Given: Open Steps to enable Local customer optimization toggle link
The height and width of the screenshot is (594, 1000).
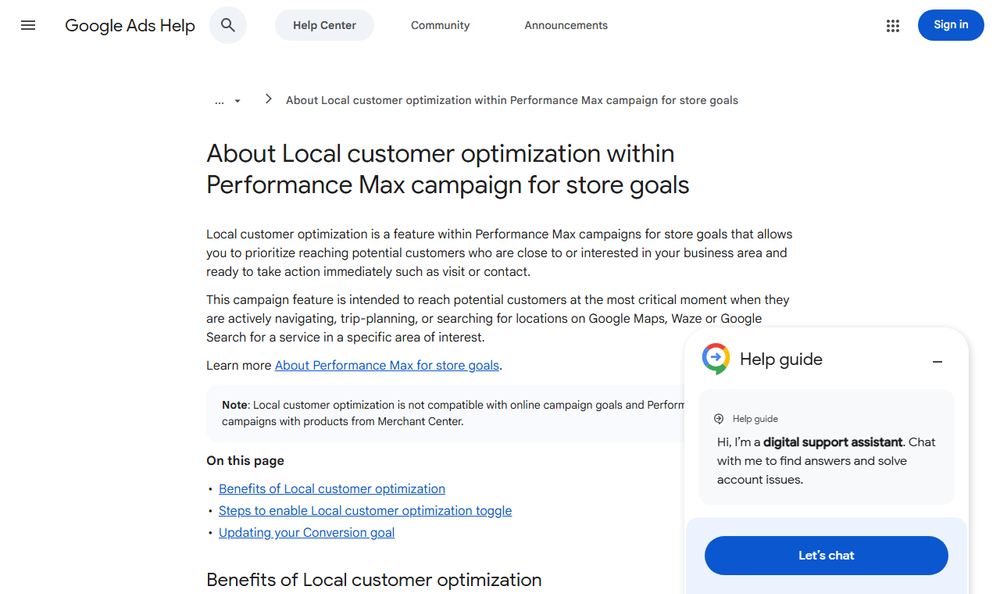Looking at the screenshot, I should [365, 510].
